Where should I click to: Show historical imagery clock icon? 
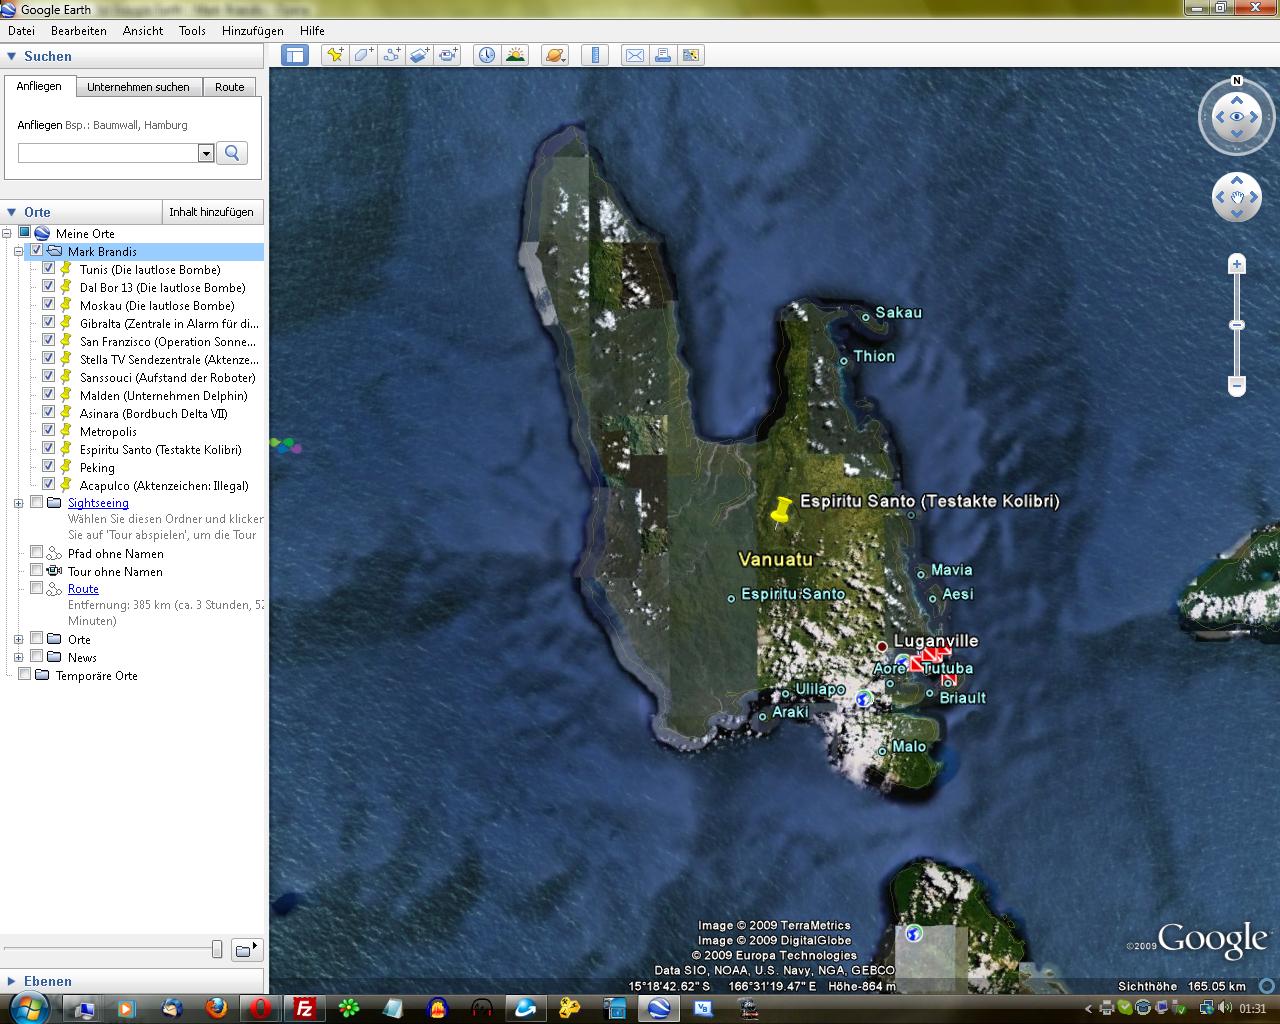(487, 55)
